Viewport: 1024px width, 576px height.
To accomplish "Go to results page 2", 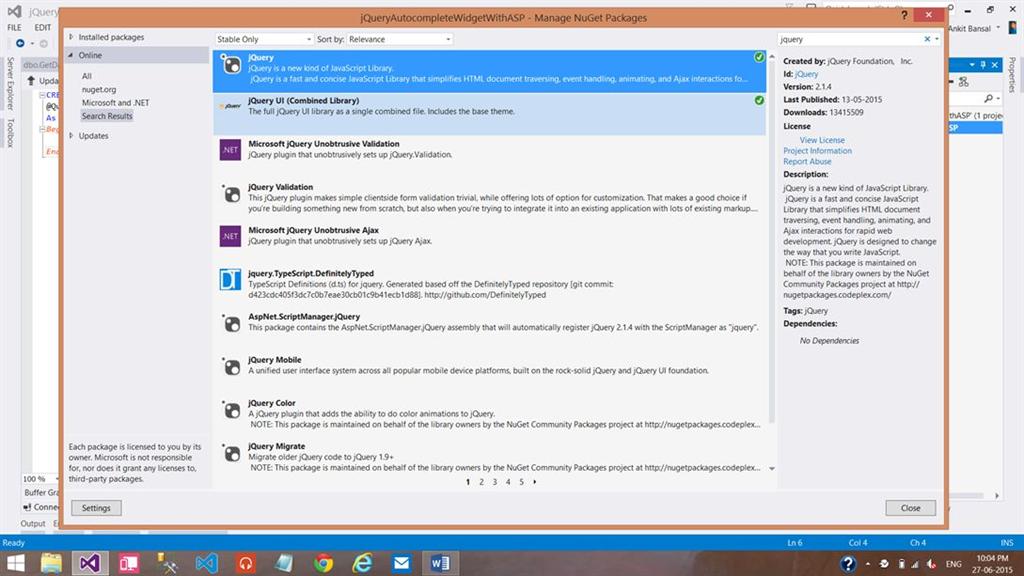I will tap(481, 482).
